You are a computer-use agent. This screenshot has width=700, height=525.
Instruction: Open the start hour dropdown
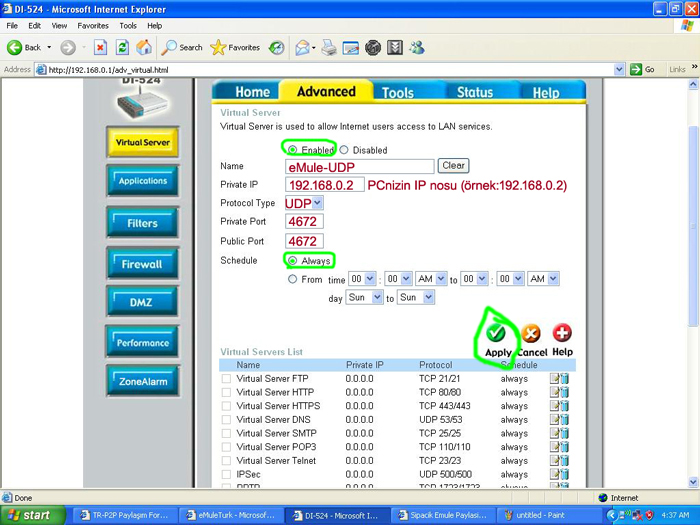pos(362,279)
